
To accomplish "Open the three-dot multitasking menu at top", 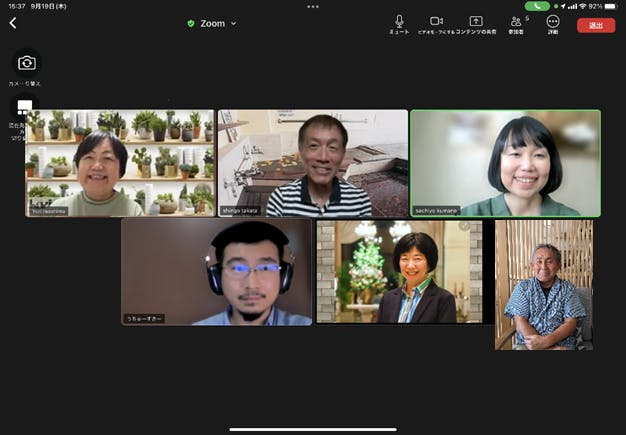I will click(x=313, y=6).
